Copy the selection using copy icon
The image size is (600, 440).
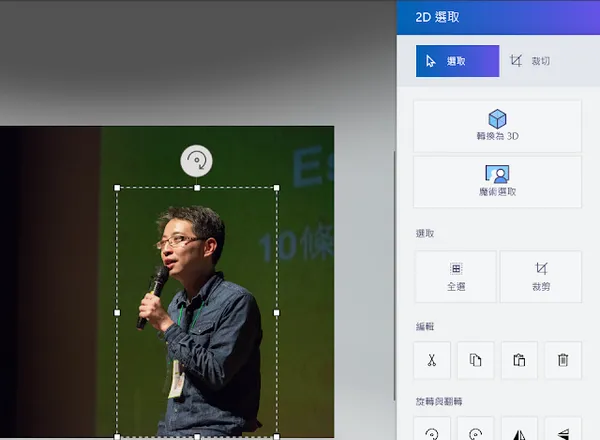pyautogui.click(x=476, y=360)
